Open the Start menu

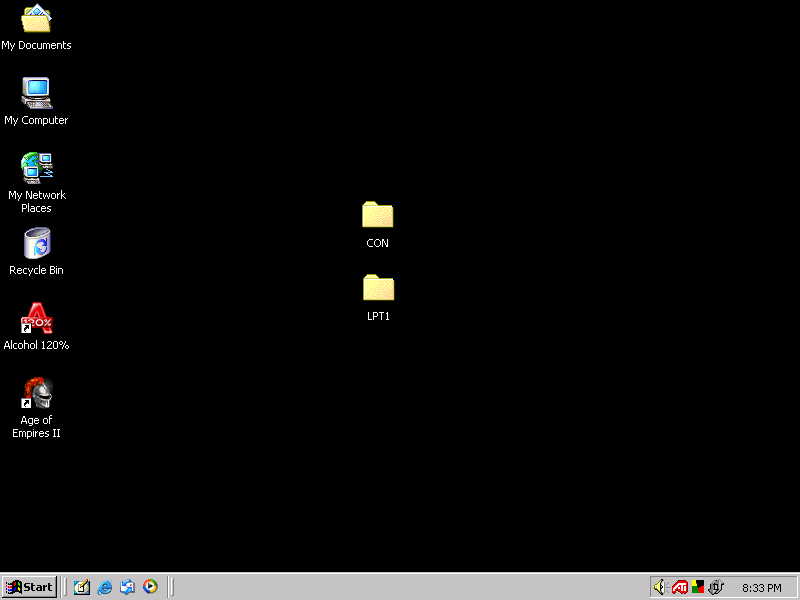coord(29,587)
